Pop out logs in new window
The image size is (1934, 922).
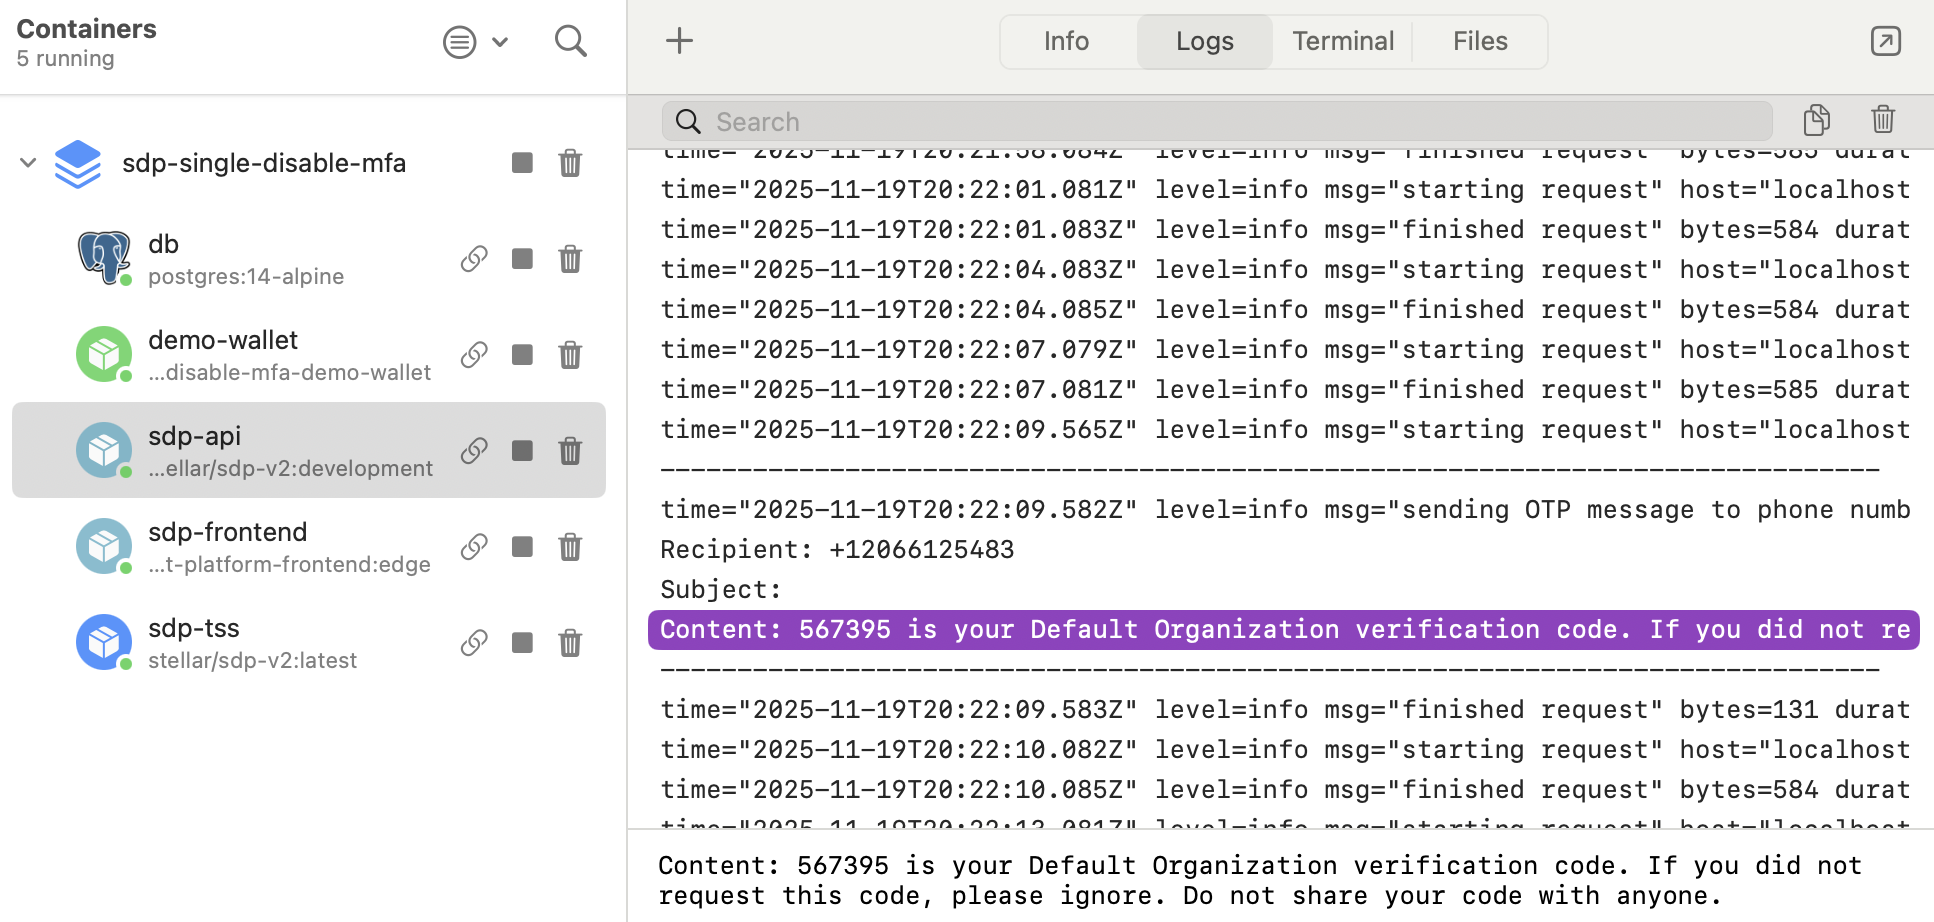[1885, 41]
